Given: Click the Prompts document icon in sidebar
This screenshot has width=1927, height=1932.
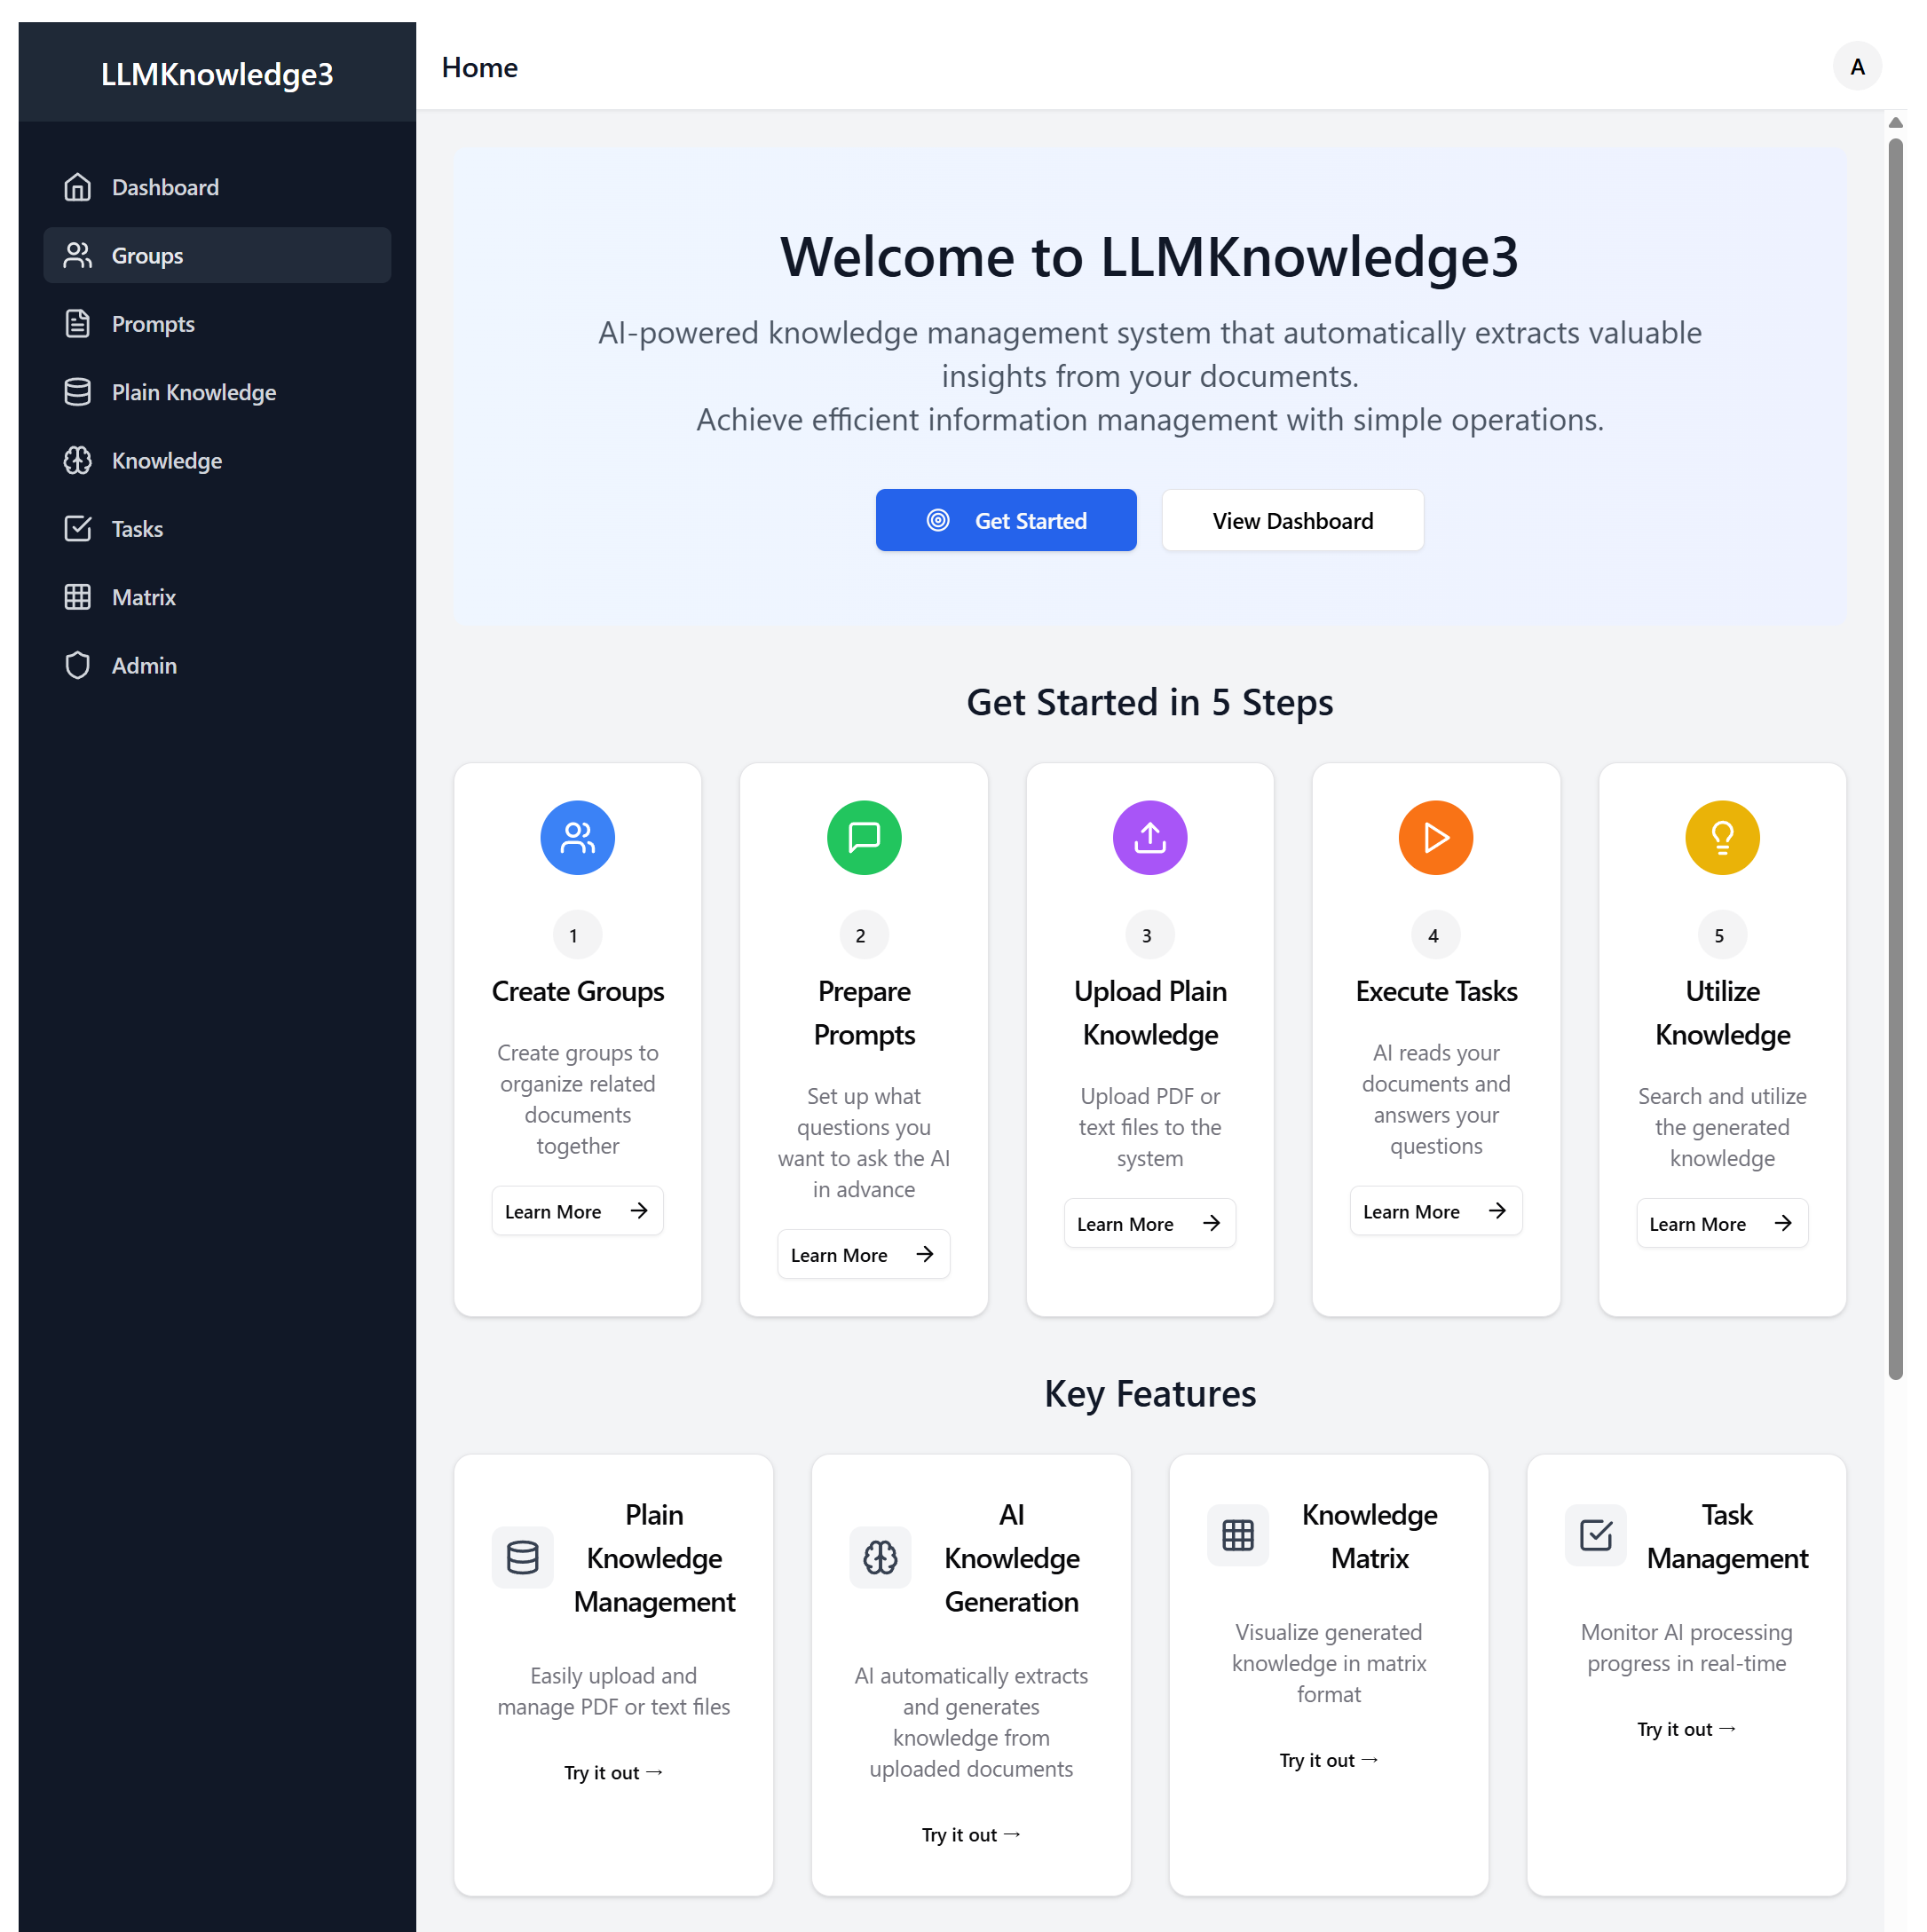Looking at the screenshot, I should click(79, 323).
